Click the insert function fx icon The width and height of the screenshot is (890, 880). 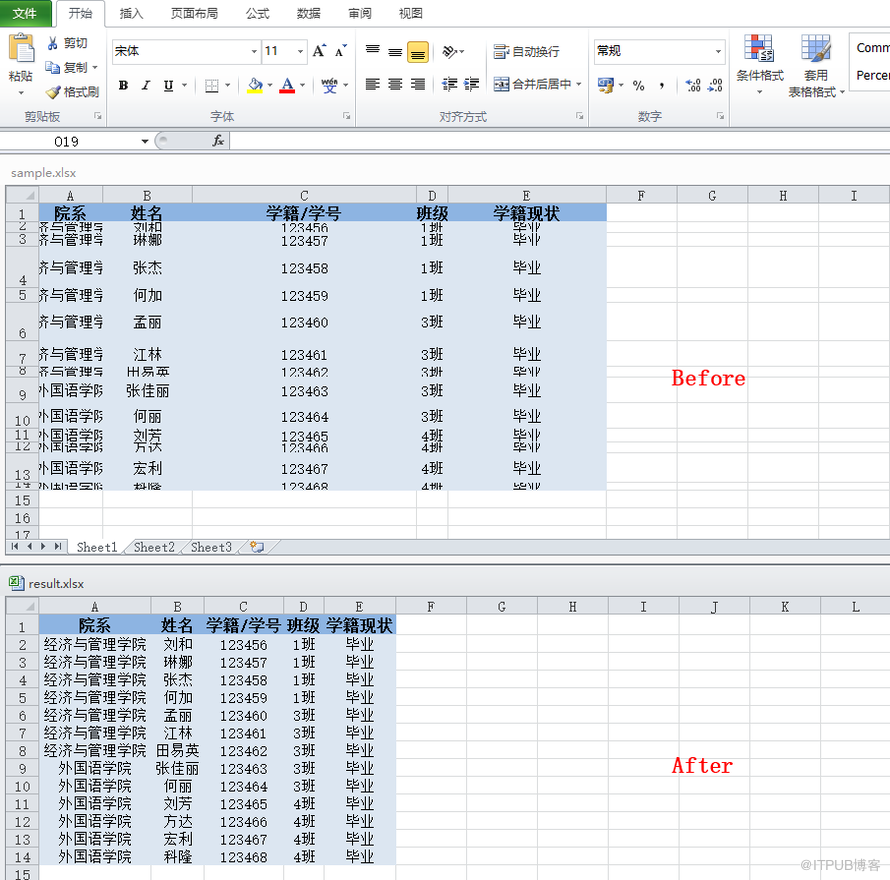point(218,141)
